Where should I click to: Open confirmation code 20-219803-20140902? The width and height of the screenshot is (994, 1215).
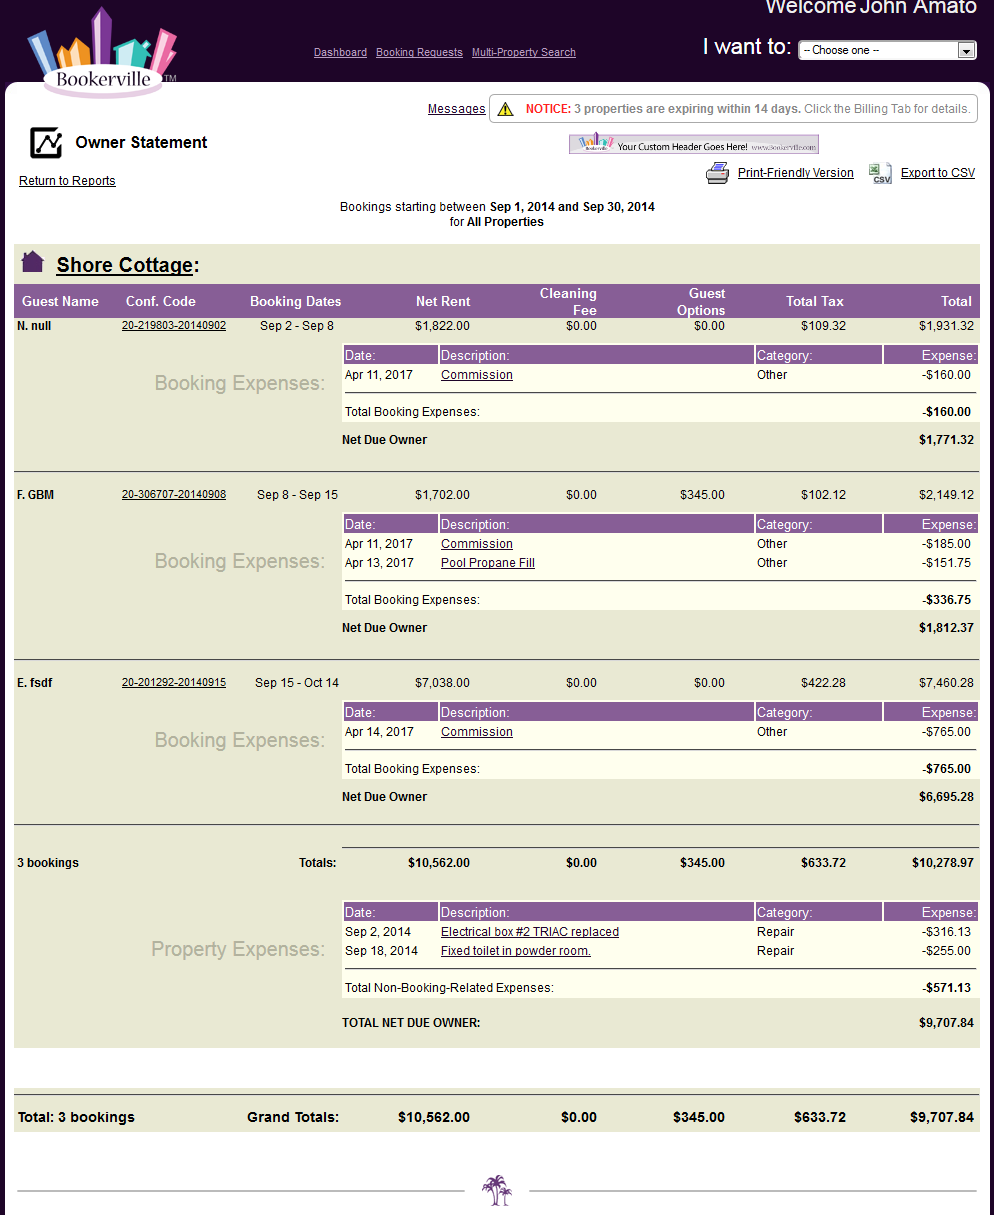[x=174, y=326]
